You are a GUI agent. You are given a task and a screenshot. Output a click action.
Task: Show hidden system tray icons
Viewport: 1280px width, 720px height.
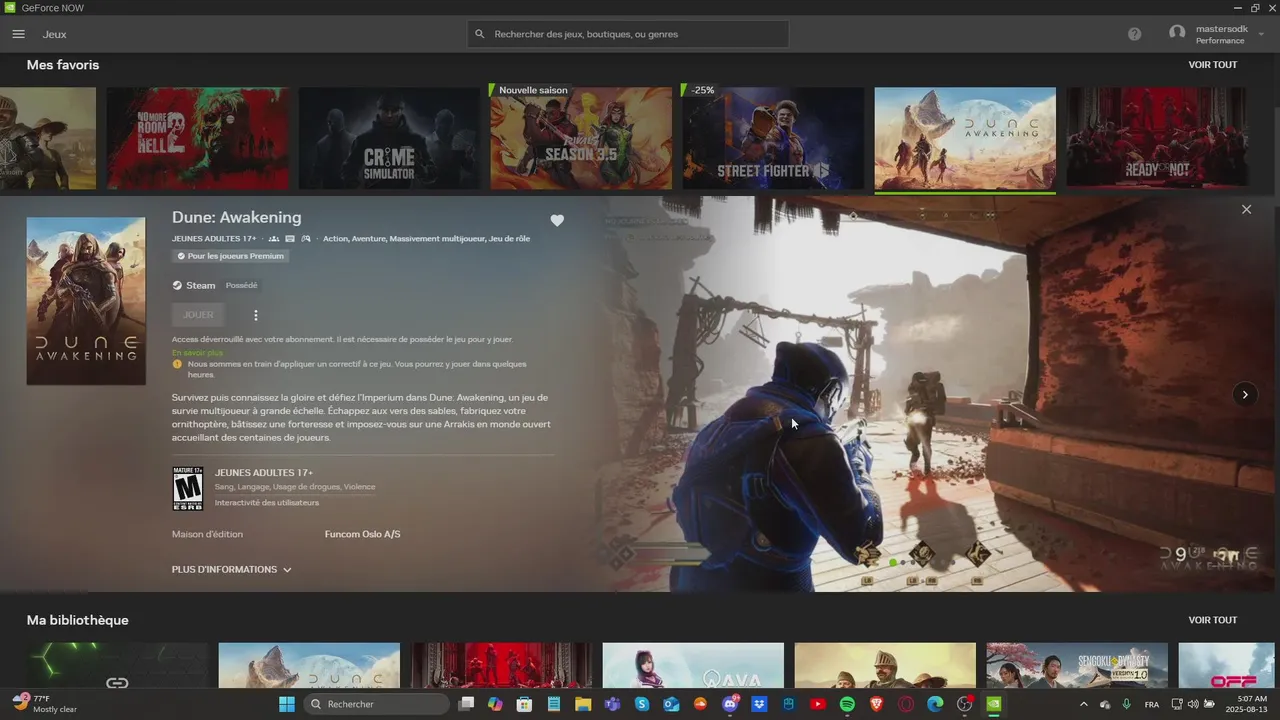[x=1083, y=704]
